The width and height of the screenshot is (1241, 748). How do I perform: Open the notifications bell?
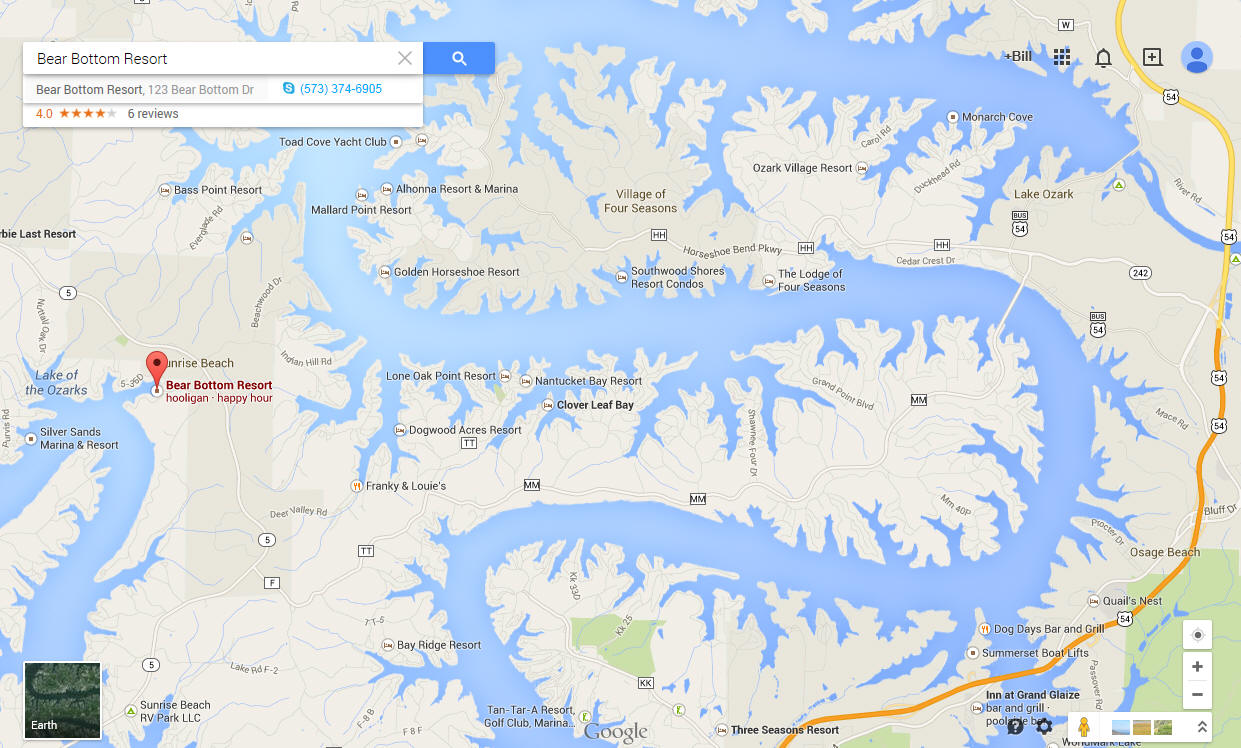pyautogui.click(x=1103, y=57)
